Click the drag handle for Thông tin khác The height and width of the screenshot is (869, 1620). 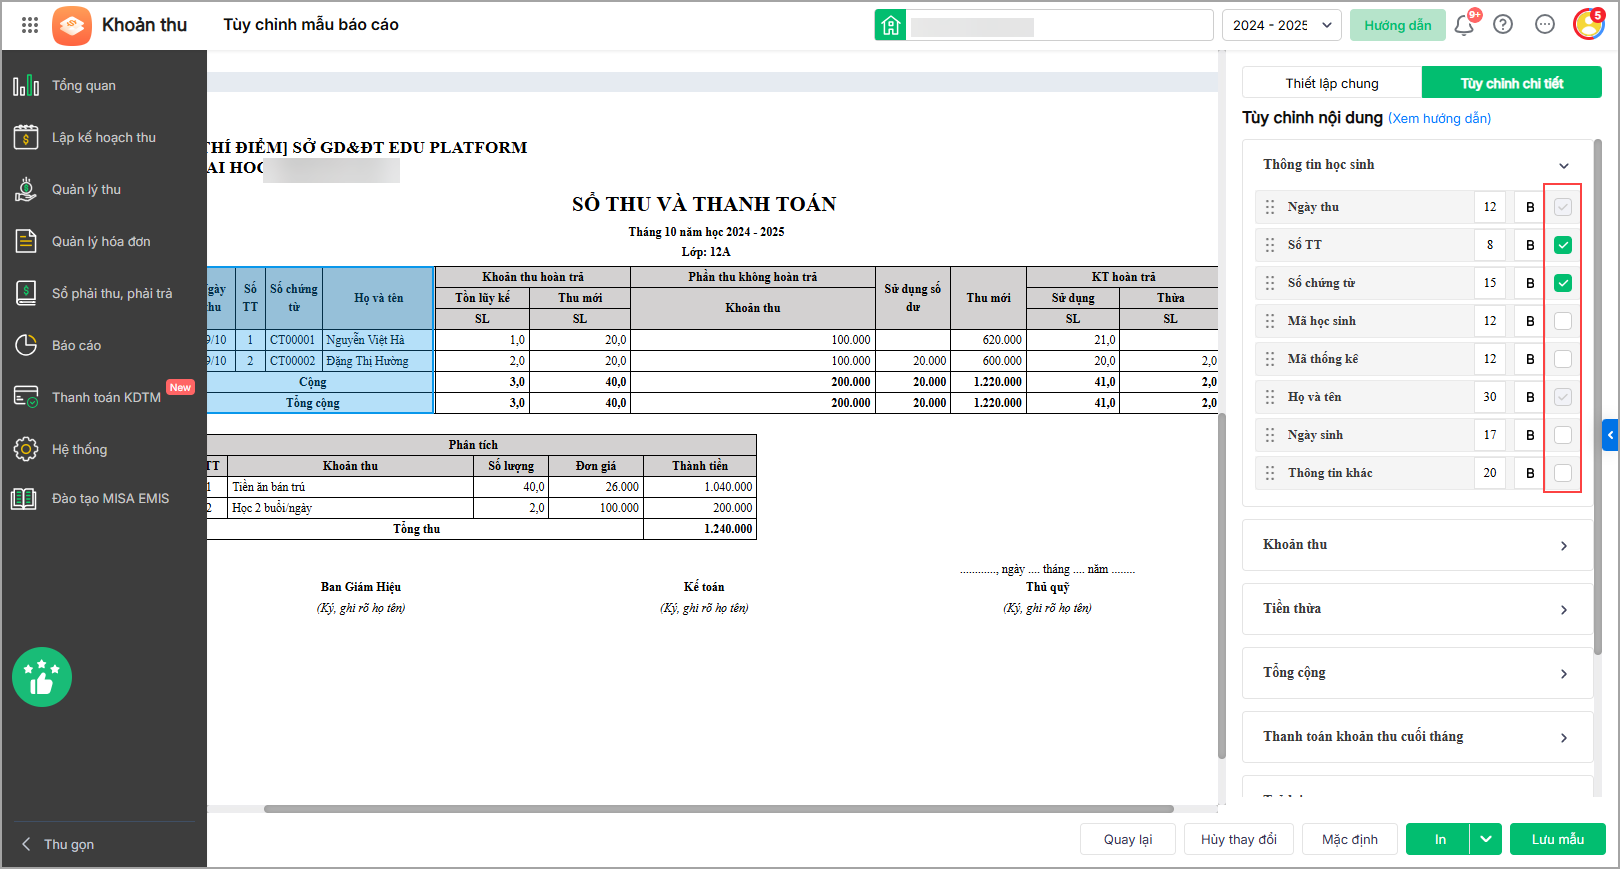click(1270, 473)
